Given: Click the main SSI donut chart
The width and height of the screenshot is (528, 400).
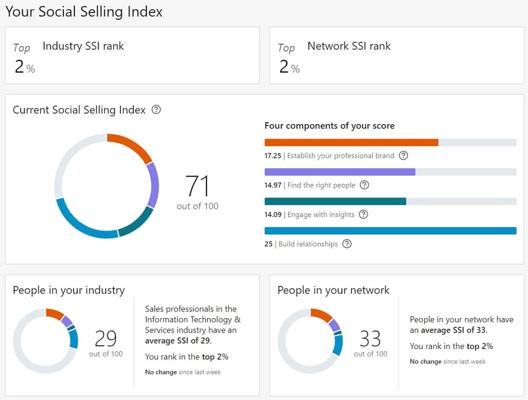Looking at the screenshot, I should click(x=107, y=186).
